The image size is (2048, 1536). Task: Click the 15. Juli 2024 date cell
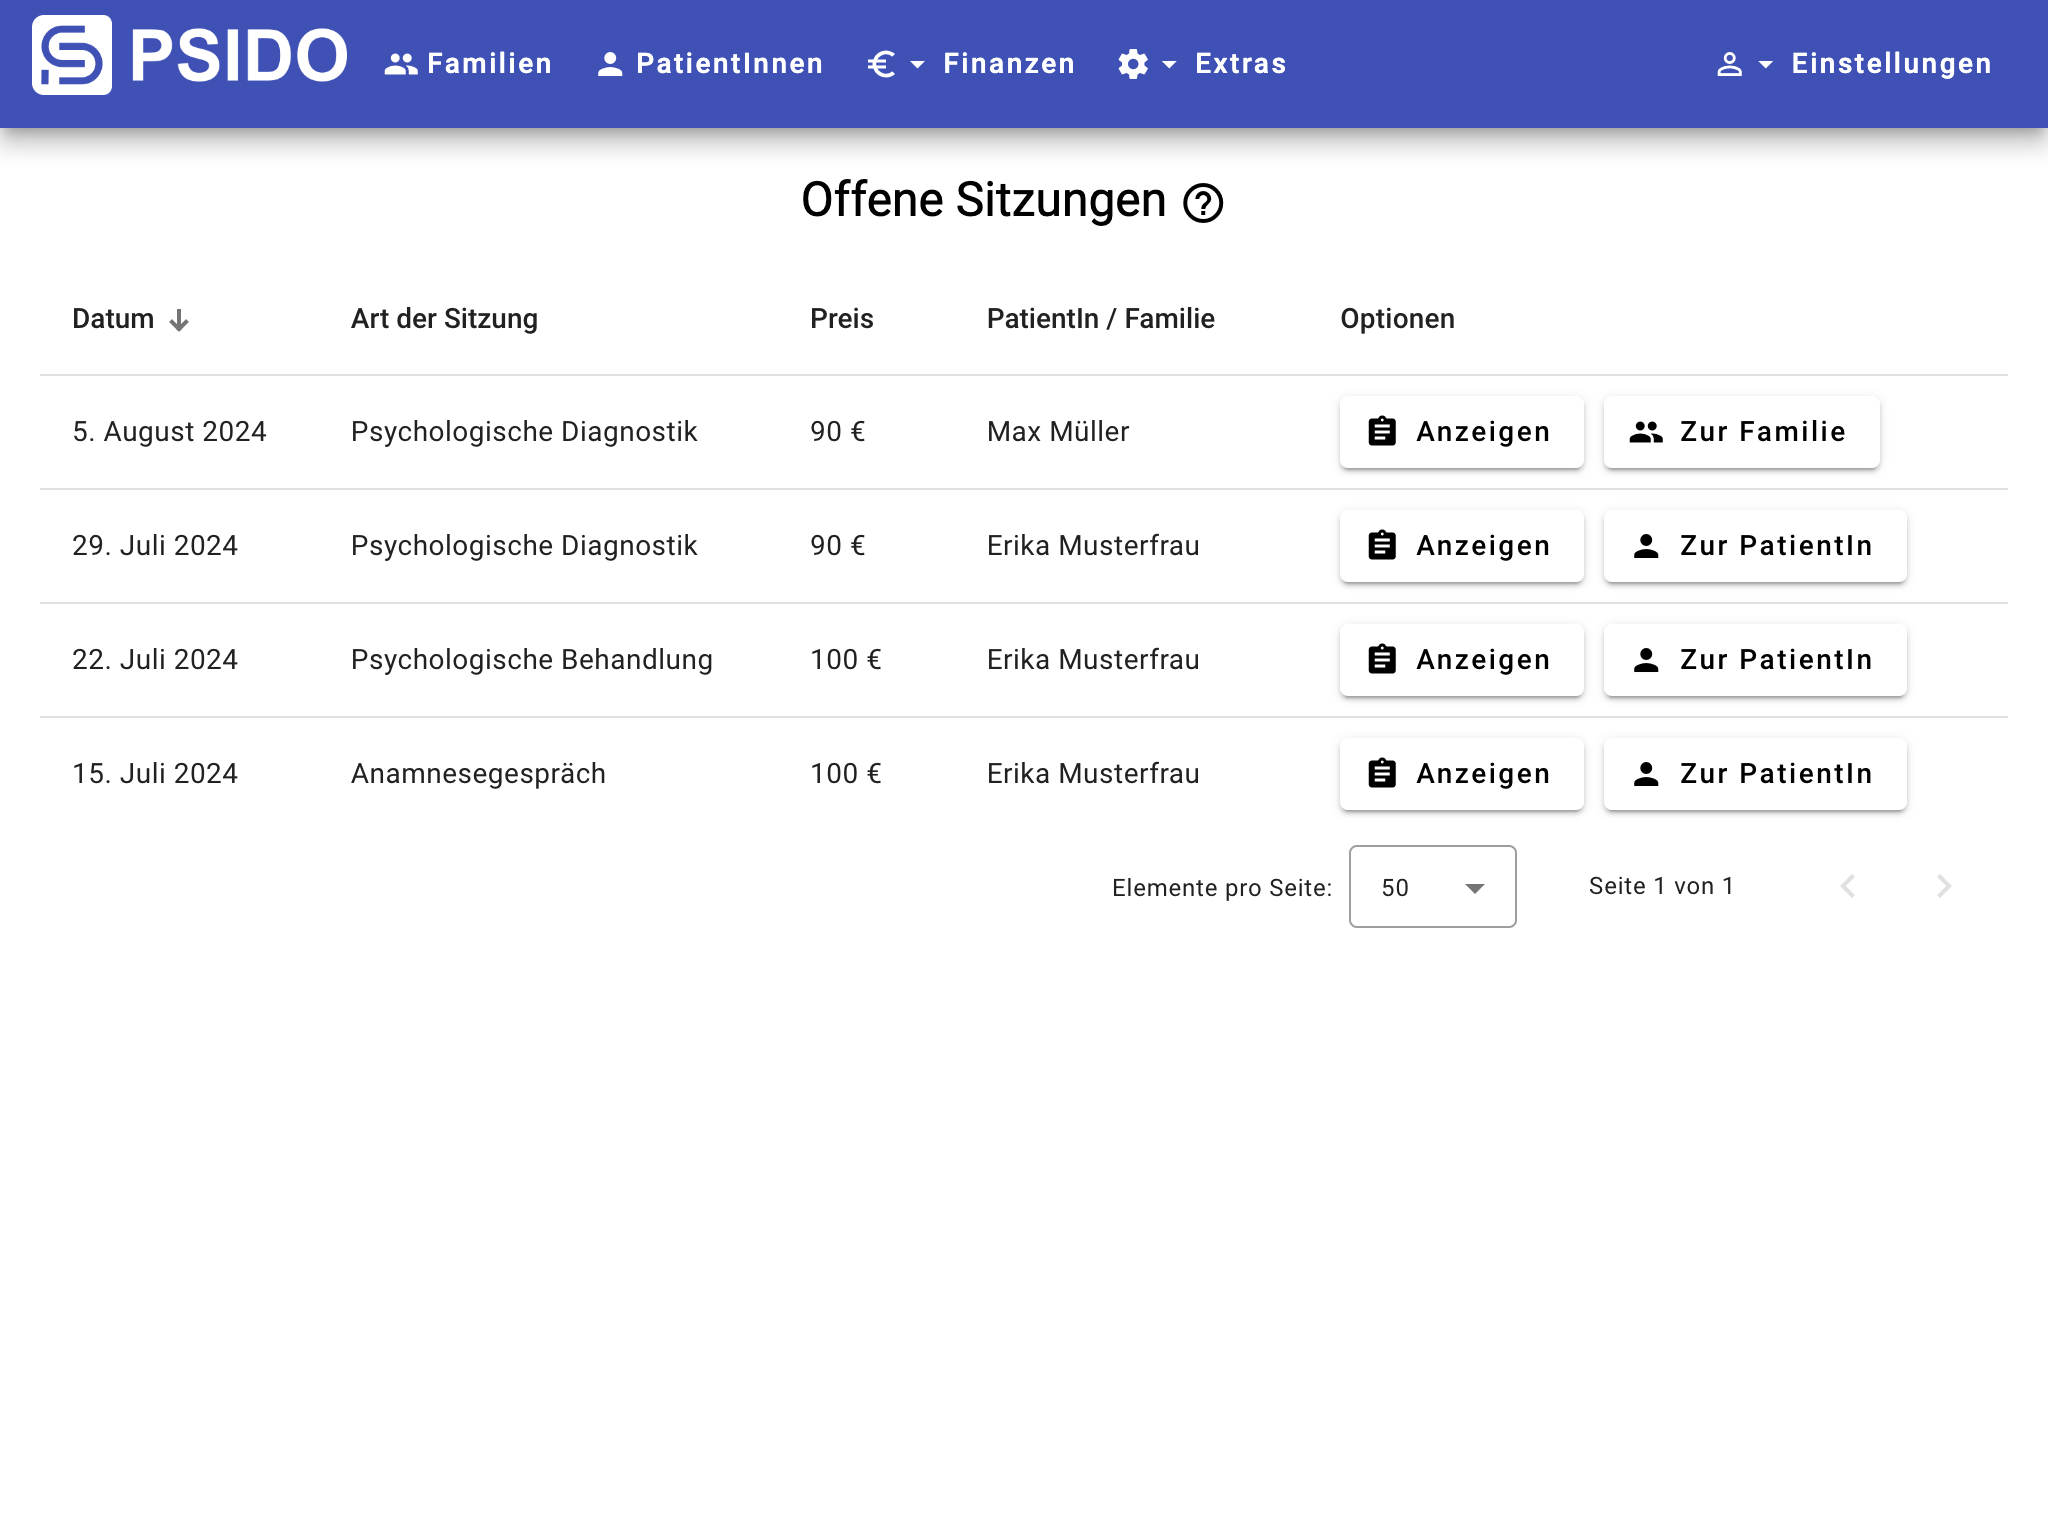tap(155, 774)
